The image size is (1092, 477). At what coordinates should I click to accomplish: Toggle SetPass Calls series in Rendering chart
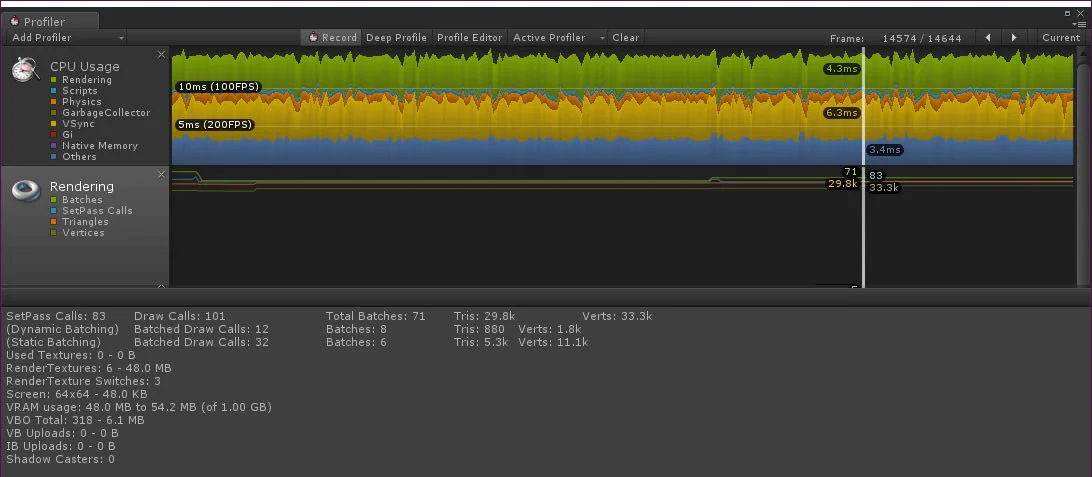tap(54, 211)
